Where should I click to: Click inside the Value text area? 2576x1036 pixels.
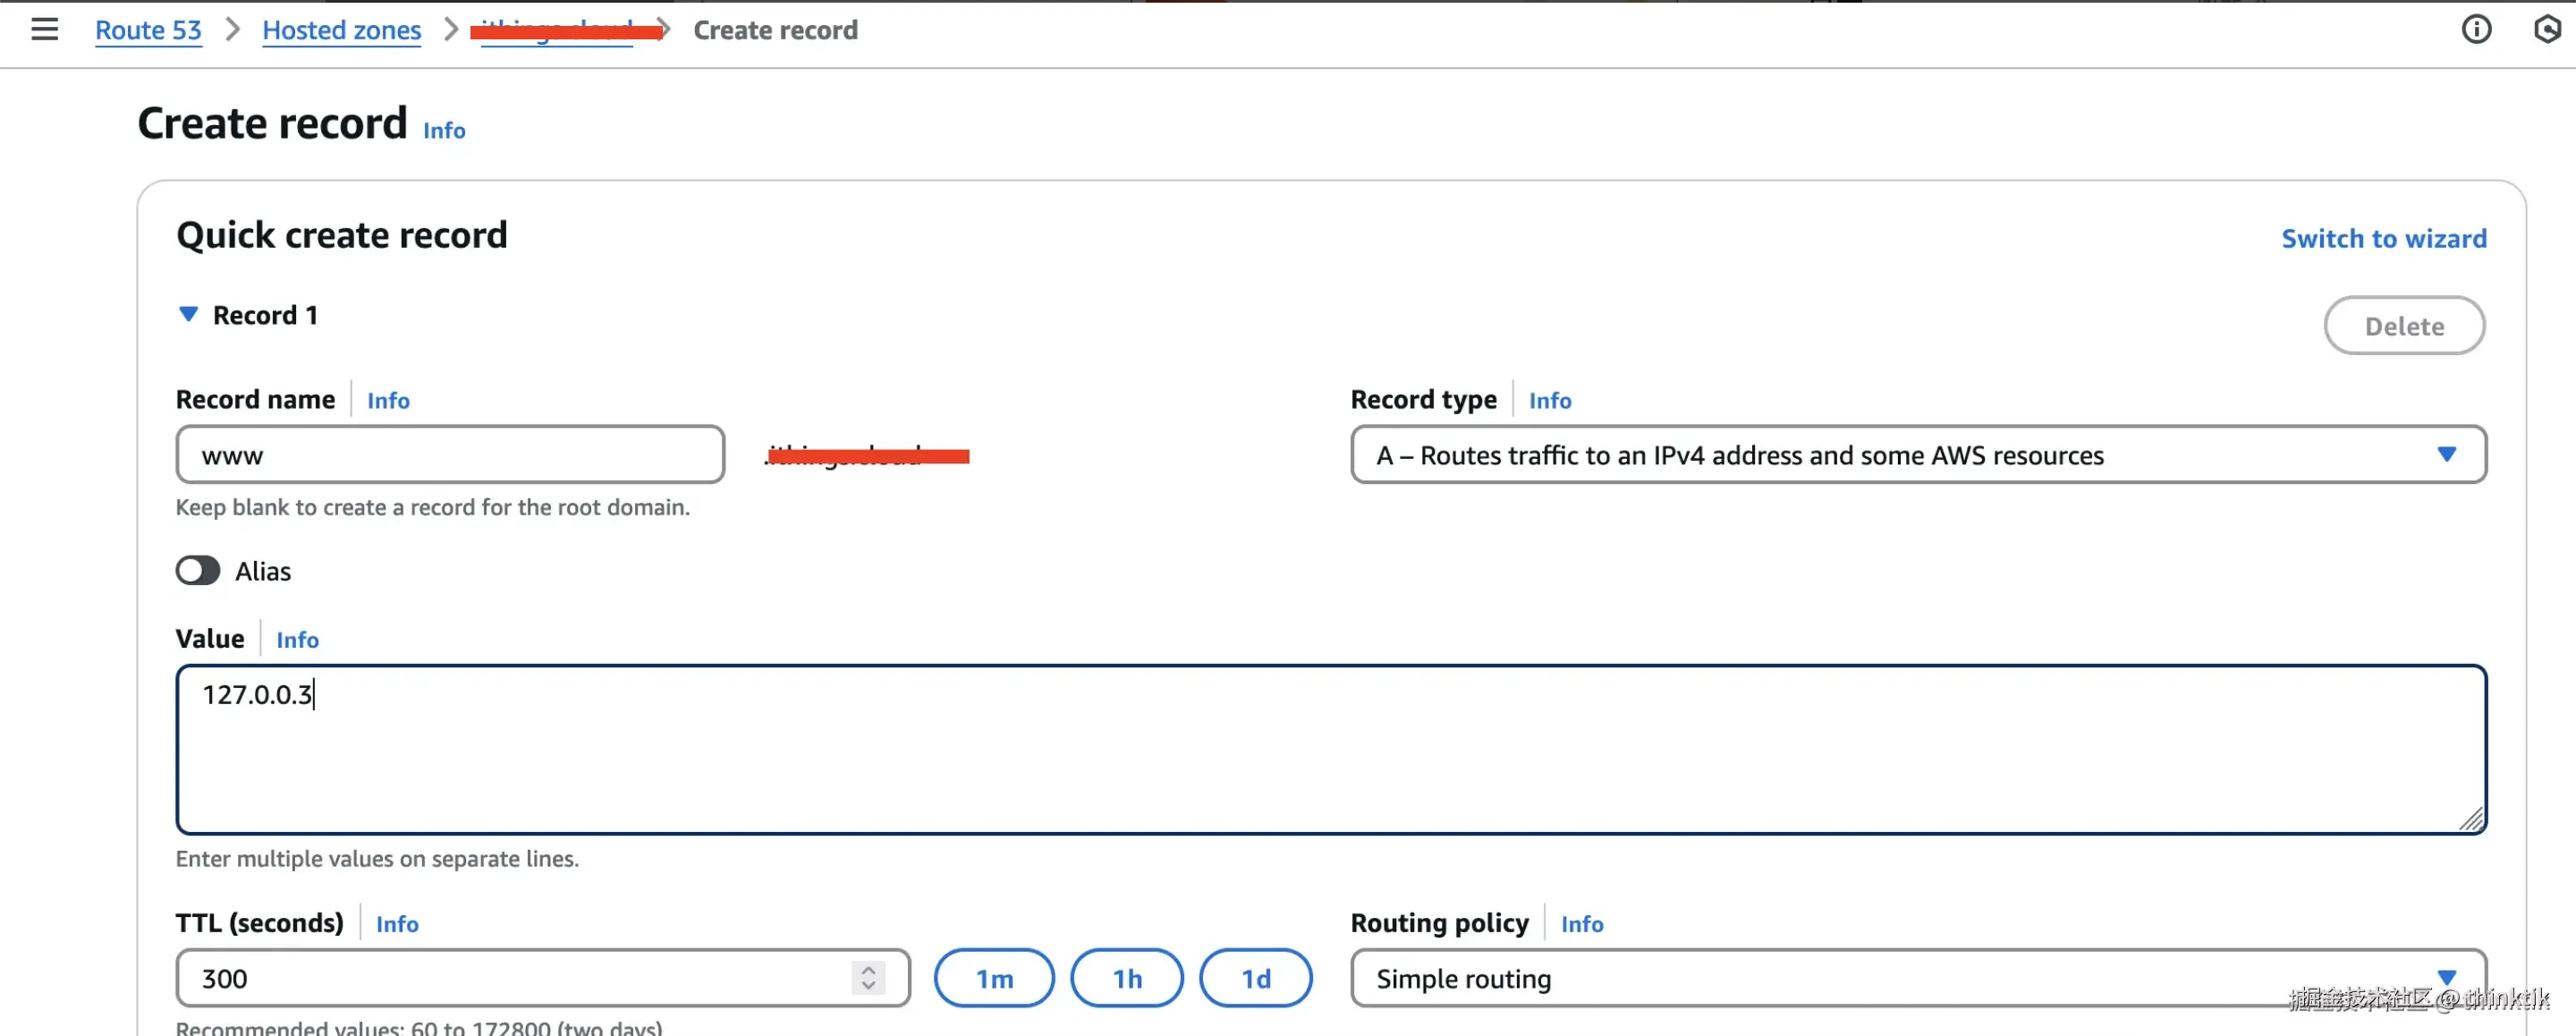point(1330,750)
